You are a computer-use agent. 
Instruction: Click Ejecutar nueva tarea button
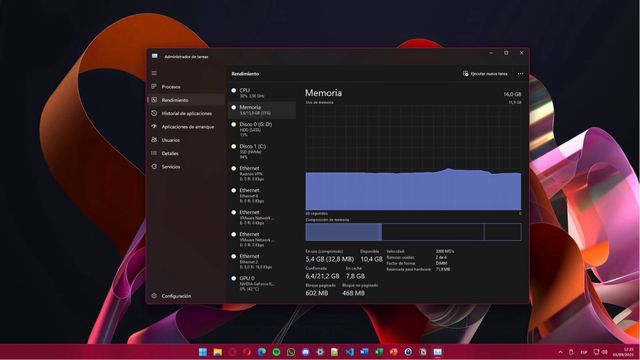[x=485, y=74]
